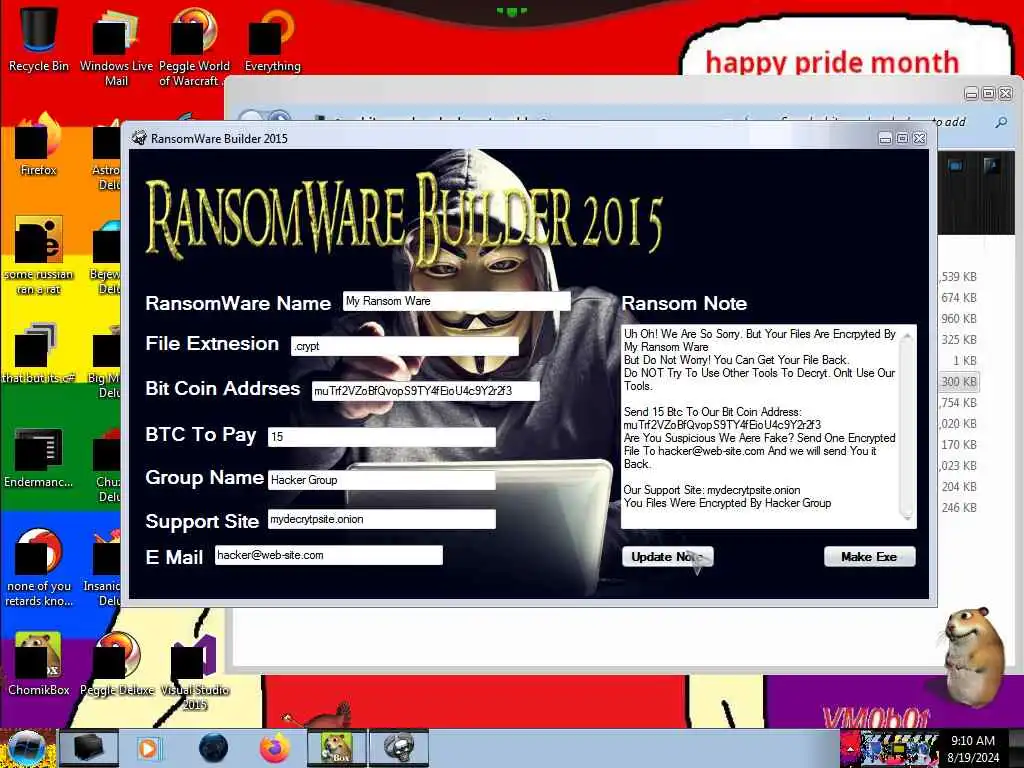Click the Make Exe button
Viewport: 1024px width, 768px height.
[869, 557]
